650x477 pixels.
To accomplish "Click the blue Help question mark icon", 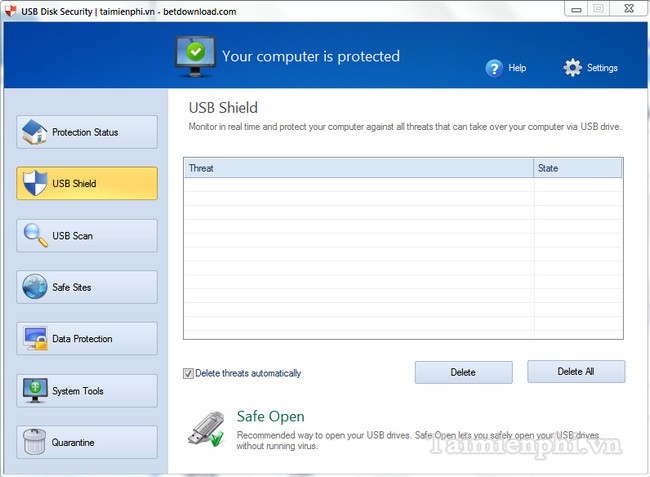I will [494, 68].
